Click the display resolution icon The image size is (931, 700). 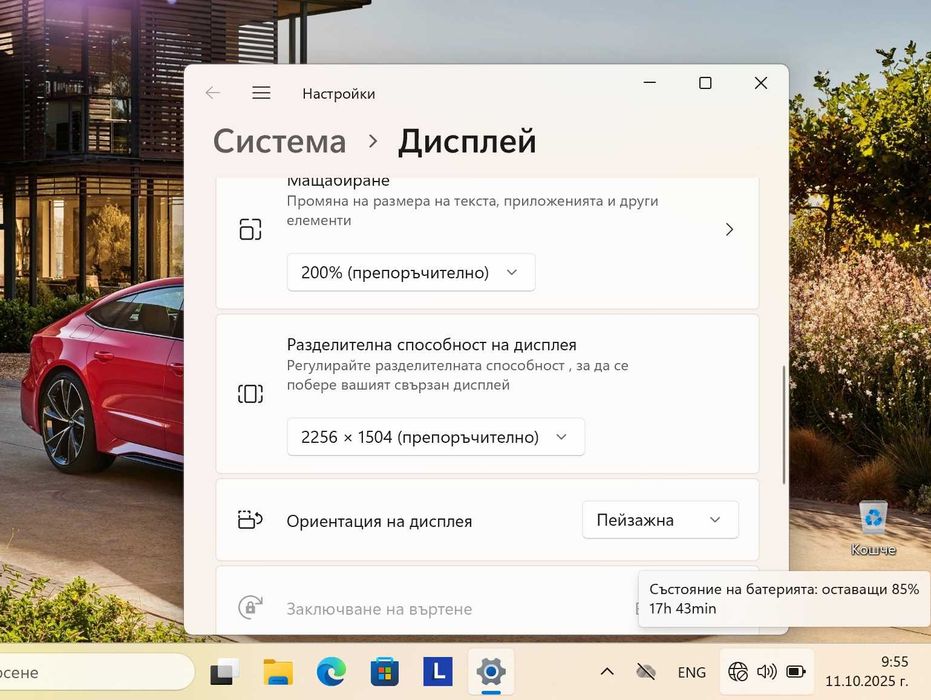[251, 394]
